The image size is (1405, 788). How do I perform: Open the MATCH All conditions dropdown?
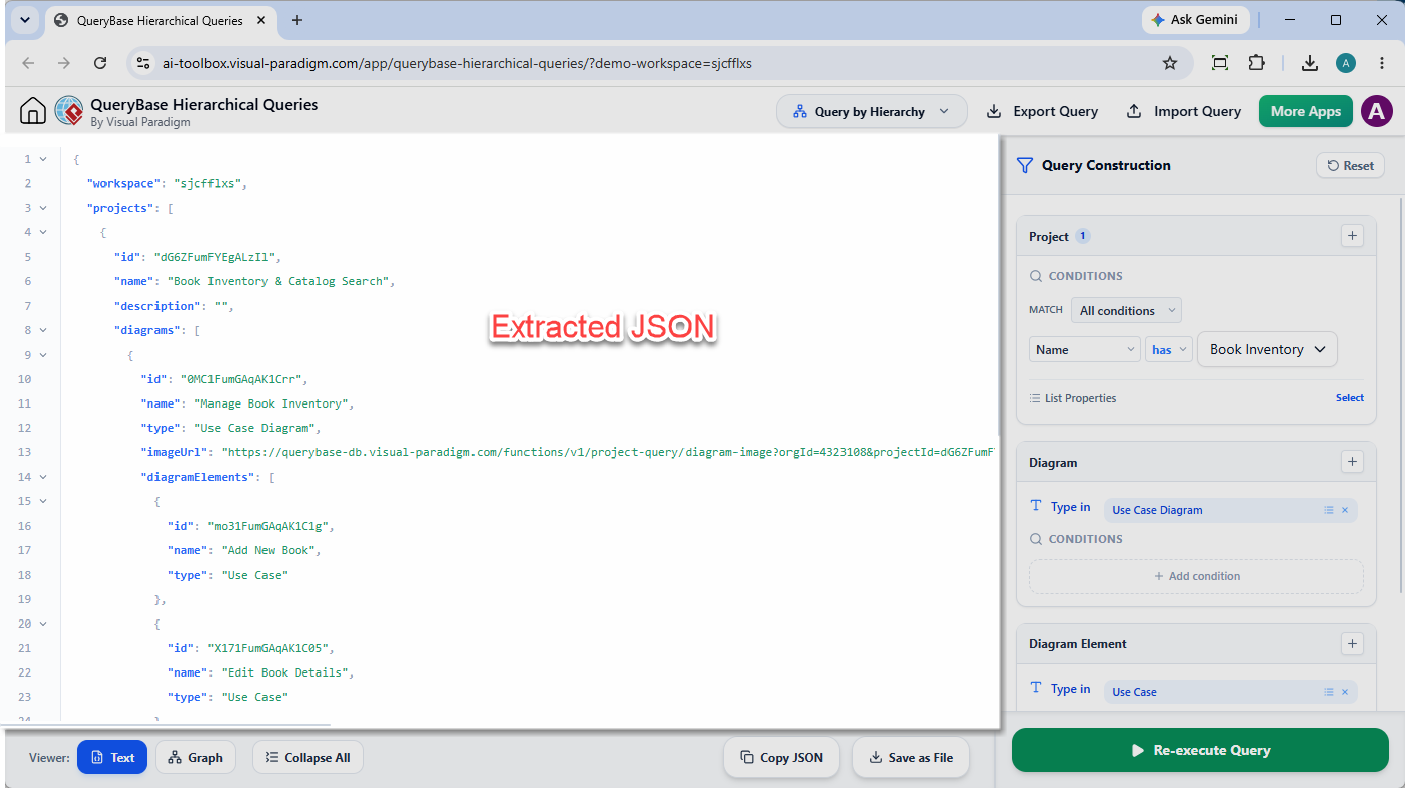[1126, 310]
